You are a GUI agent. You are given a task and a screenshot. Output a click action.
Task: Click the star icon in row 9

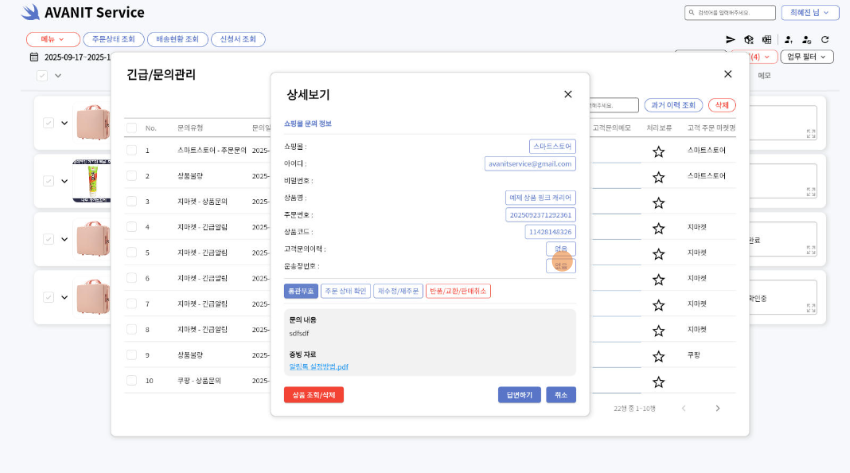[658, 355]
